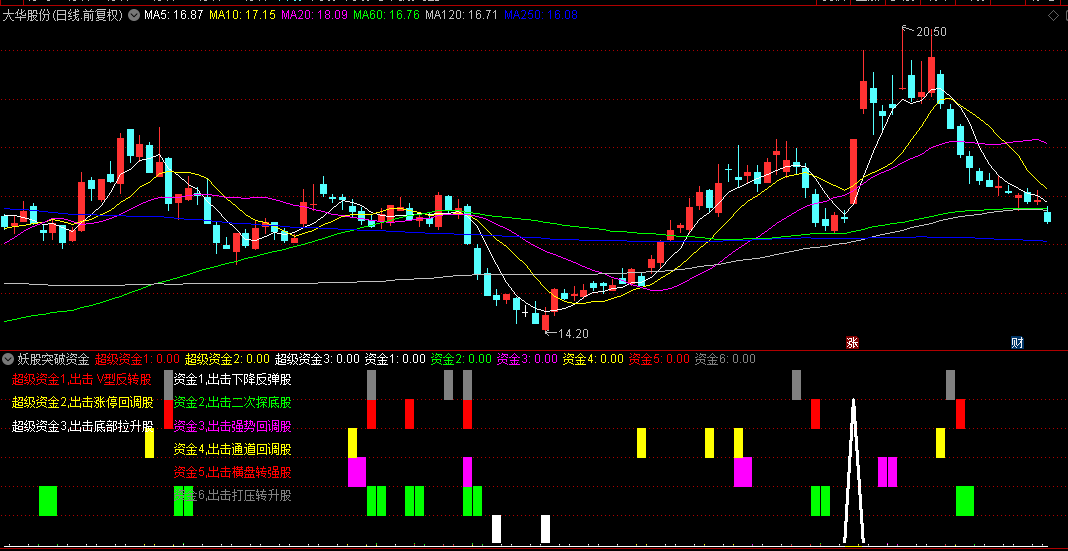Click the green 资金2: 0.00 value
The image size is (1068, 551).
pos(461,358)
